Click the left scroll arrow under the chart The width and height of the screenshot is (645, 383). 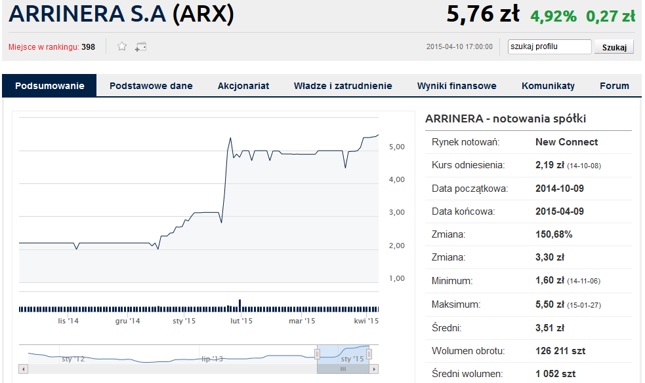pos(23,369)
